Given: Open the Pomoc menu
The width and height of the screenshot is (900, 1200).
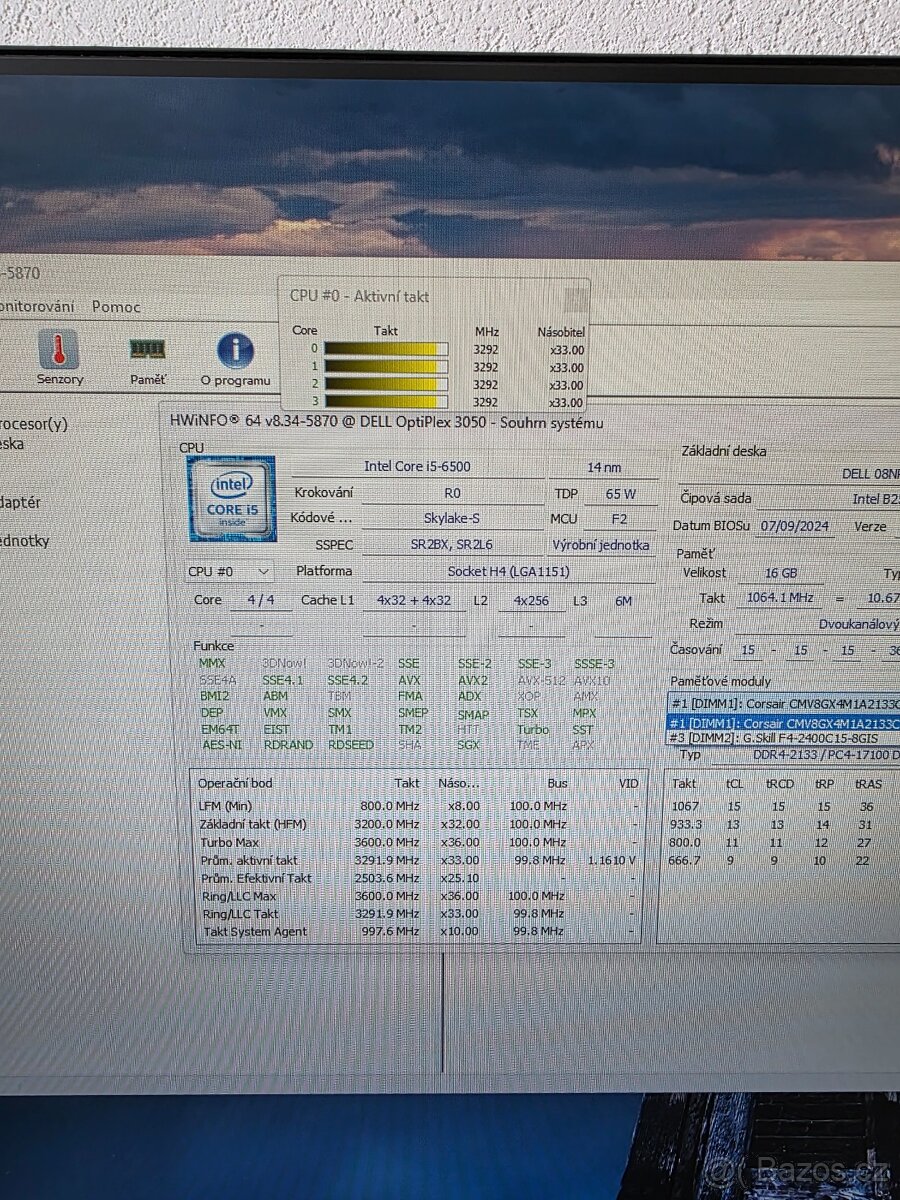Looking at the screenshot, I should (x=115, y=307).
